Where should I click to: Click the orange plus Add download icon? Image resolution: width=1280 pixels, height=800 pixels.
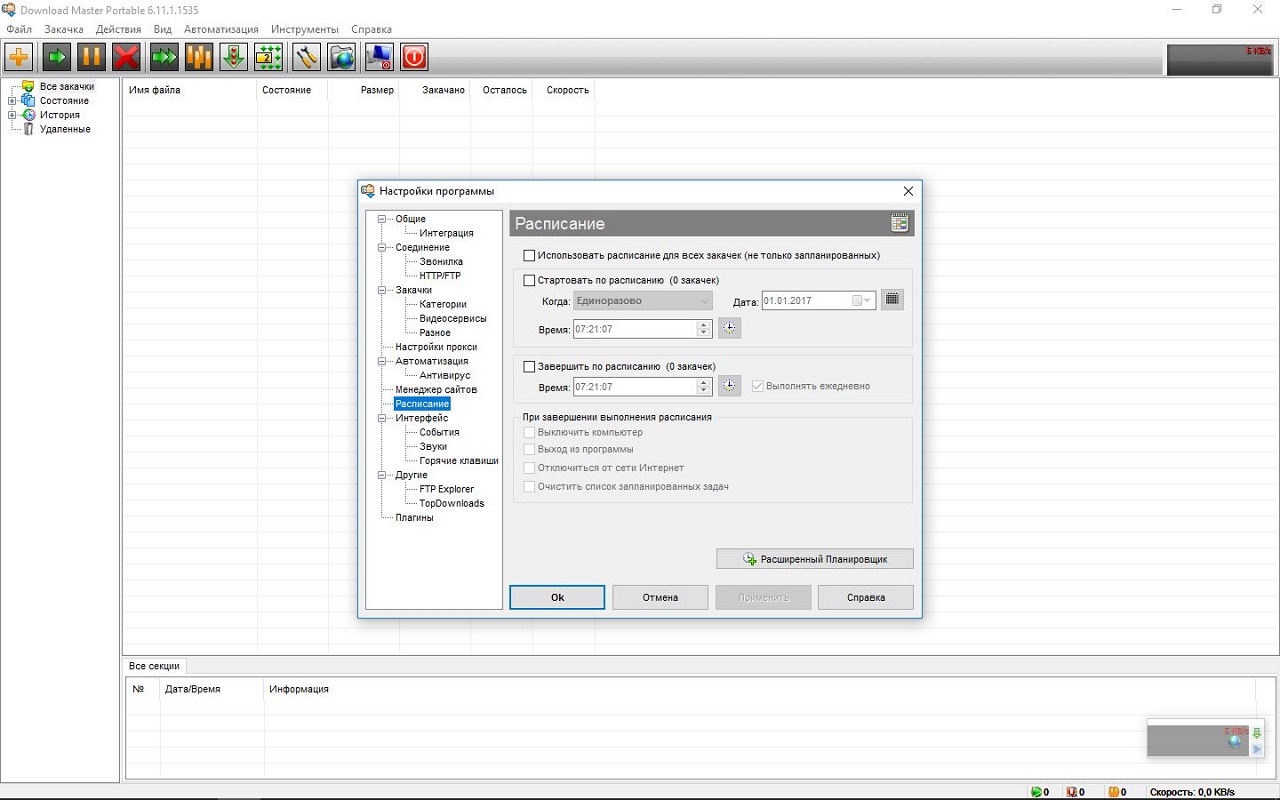19,57
